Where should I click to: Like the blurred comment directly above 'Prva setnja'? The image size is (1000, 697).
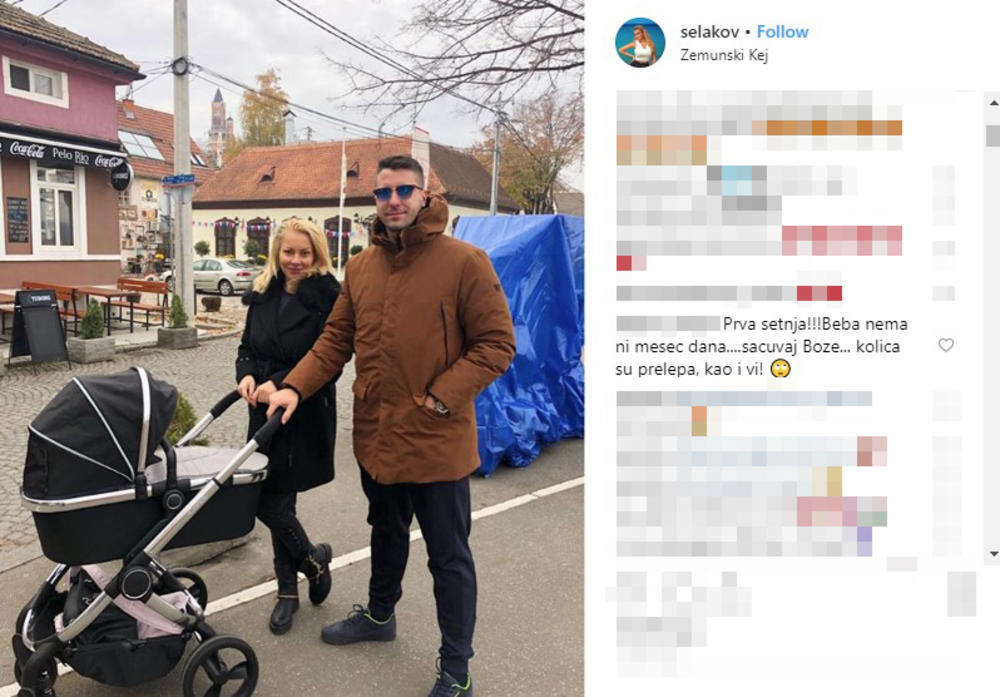943,293
